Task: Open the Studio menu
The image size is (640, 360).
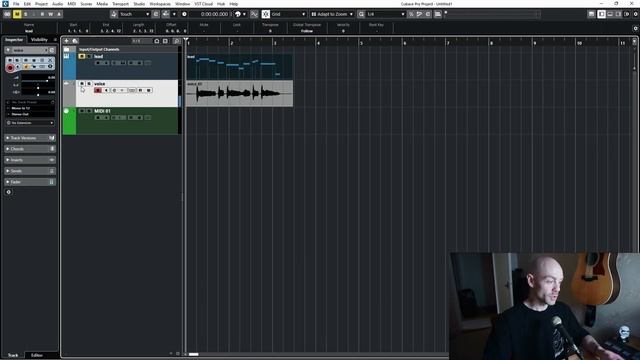Action: [139, 4]
